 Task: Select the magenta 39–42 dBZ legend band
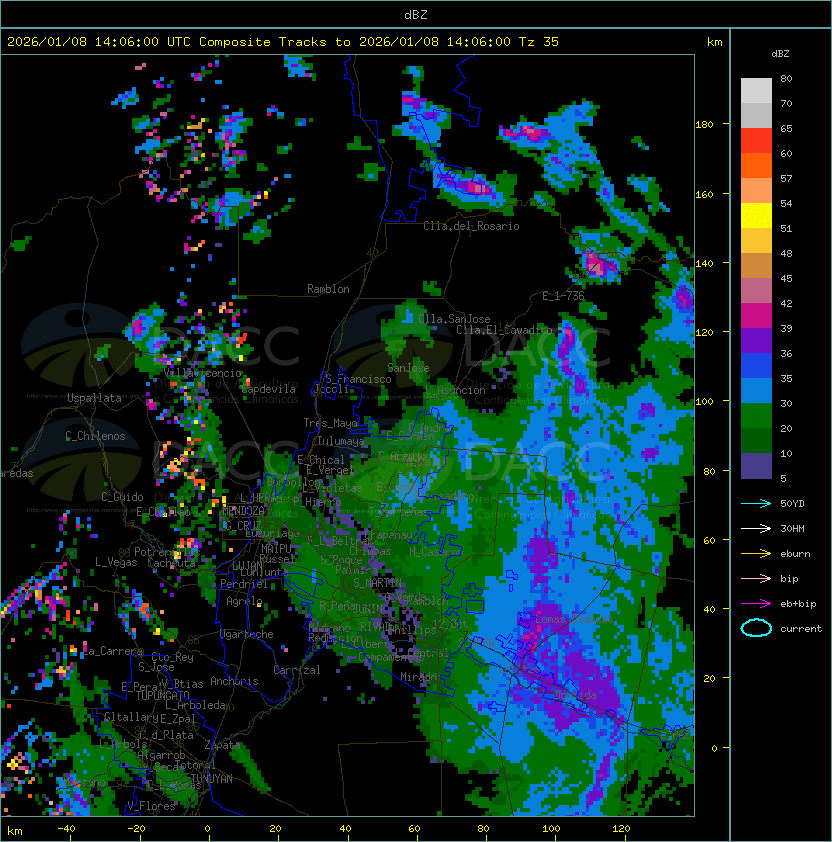pos(756,316)
